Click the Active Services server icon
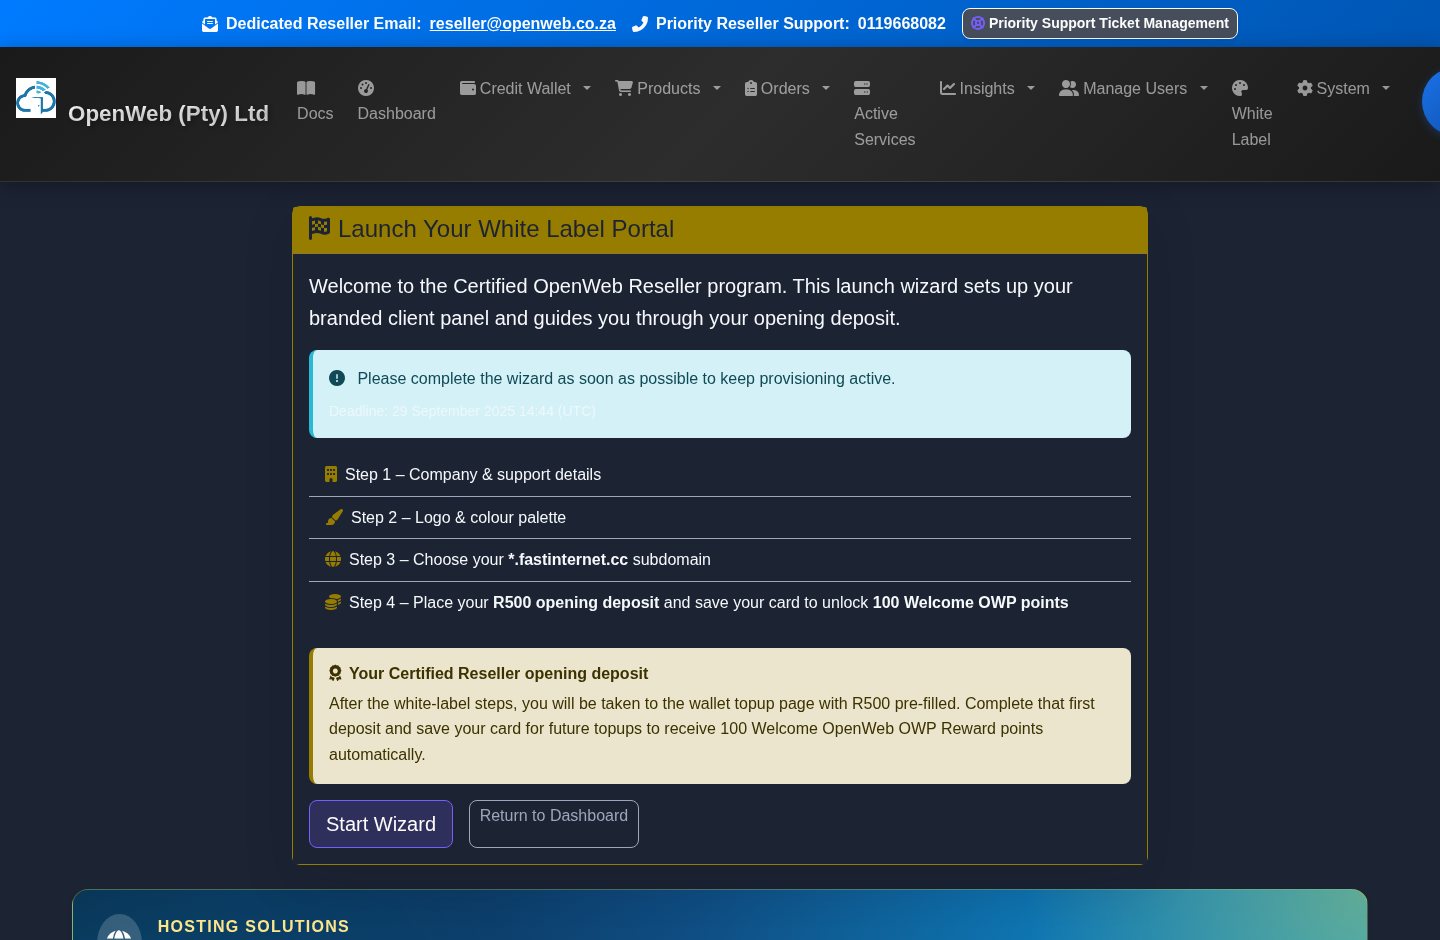The image size is (1440, 940). point(862,88)
